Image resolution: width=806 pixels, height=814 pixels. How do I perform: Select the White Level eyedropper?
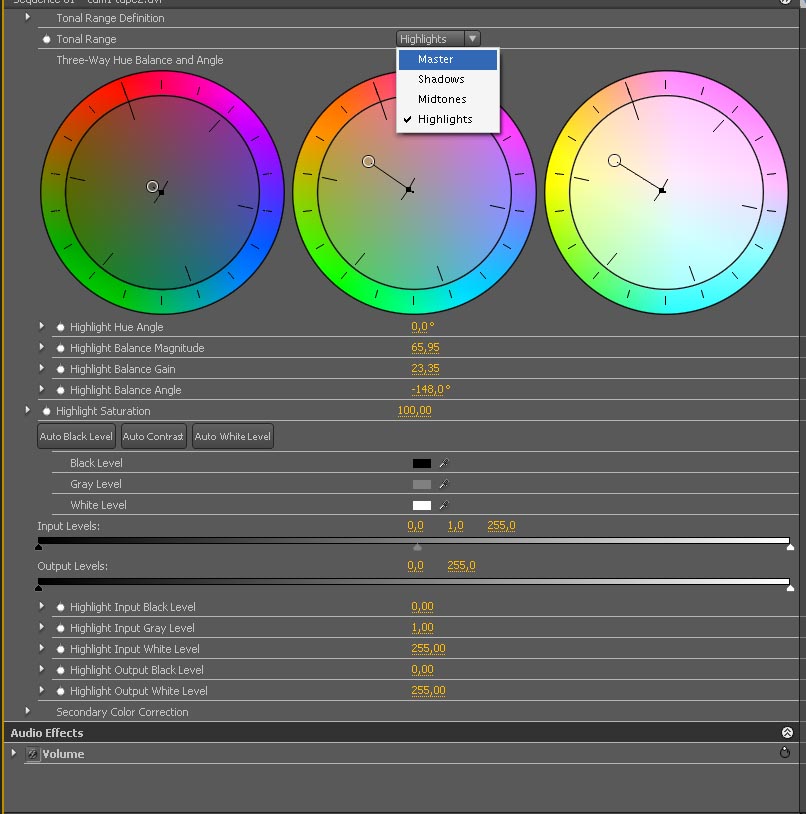[444, 505]
